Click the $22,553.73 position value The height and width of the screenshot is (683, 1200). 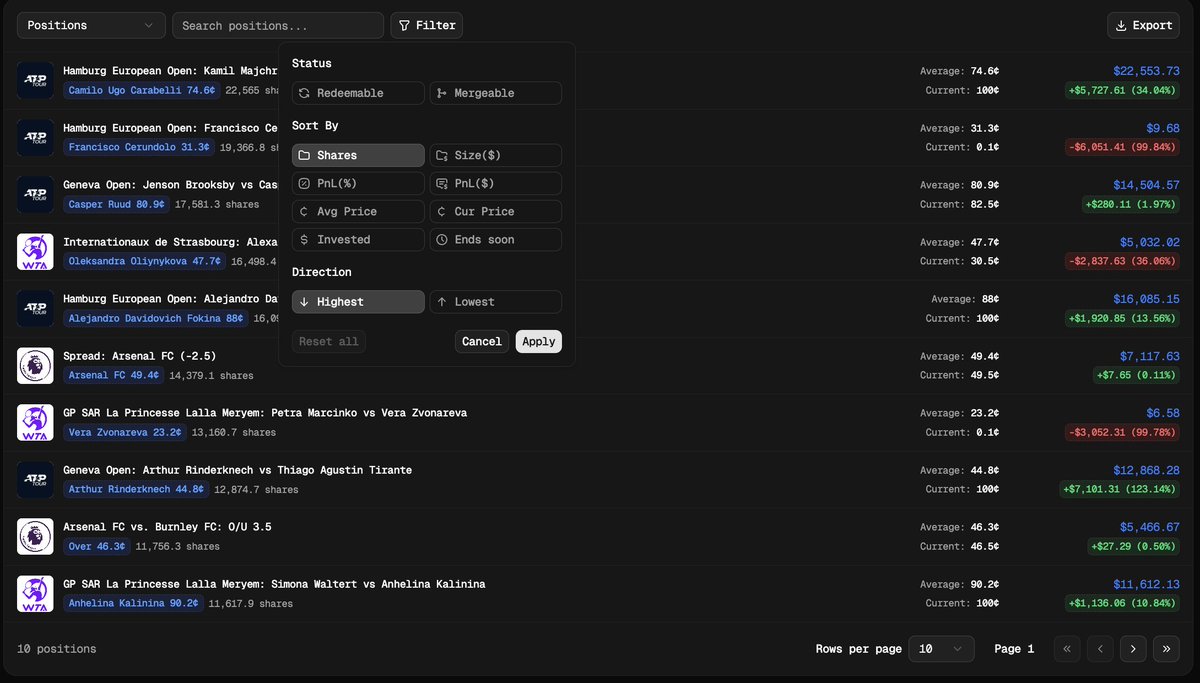coord(1146,71)
